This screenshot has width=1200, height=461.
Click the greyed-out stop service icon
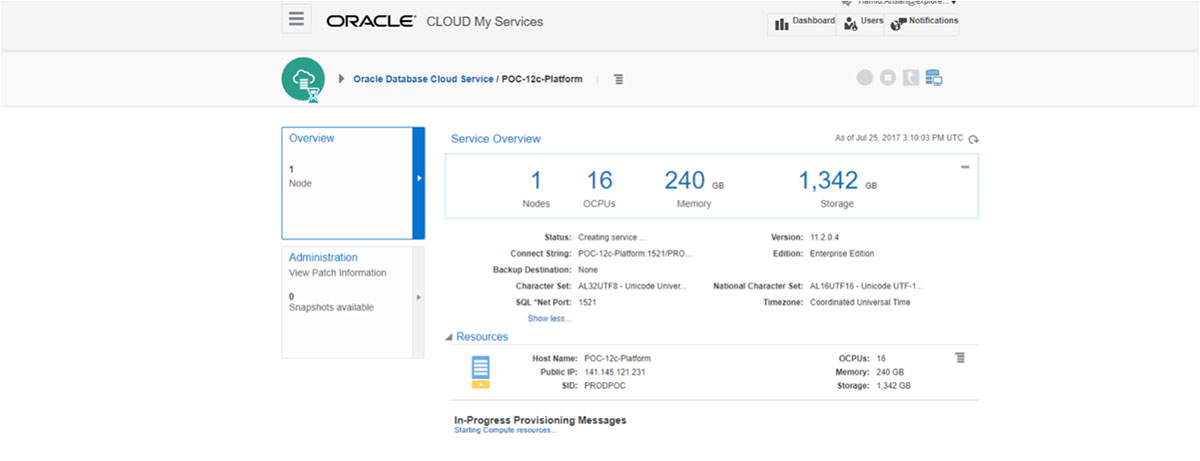pos(888,78)
